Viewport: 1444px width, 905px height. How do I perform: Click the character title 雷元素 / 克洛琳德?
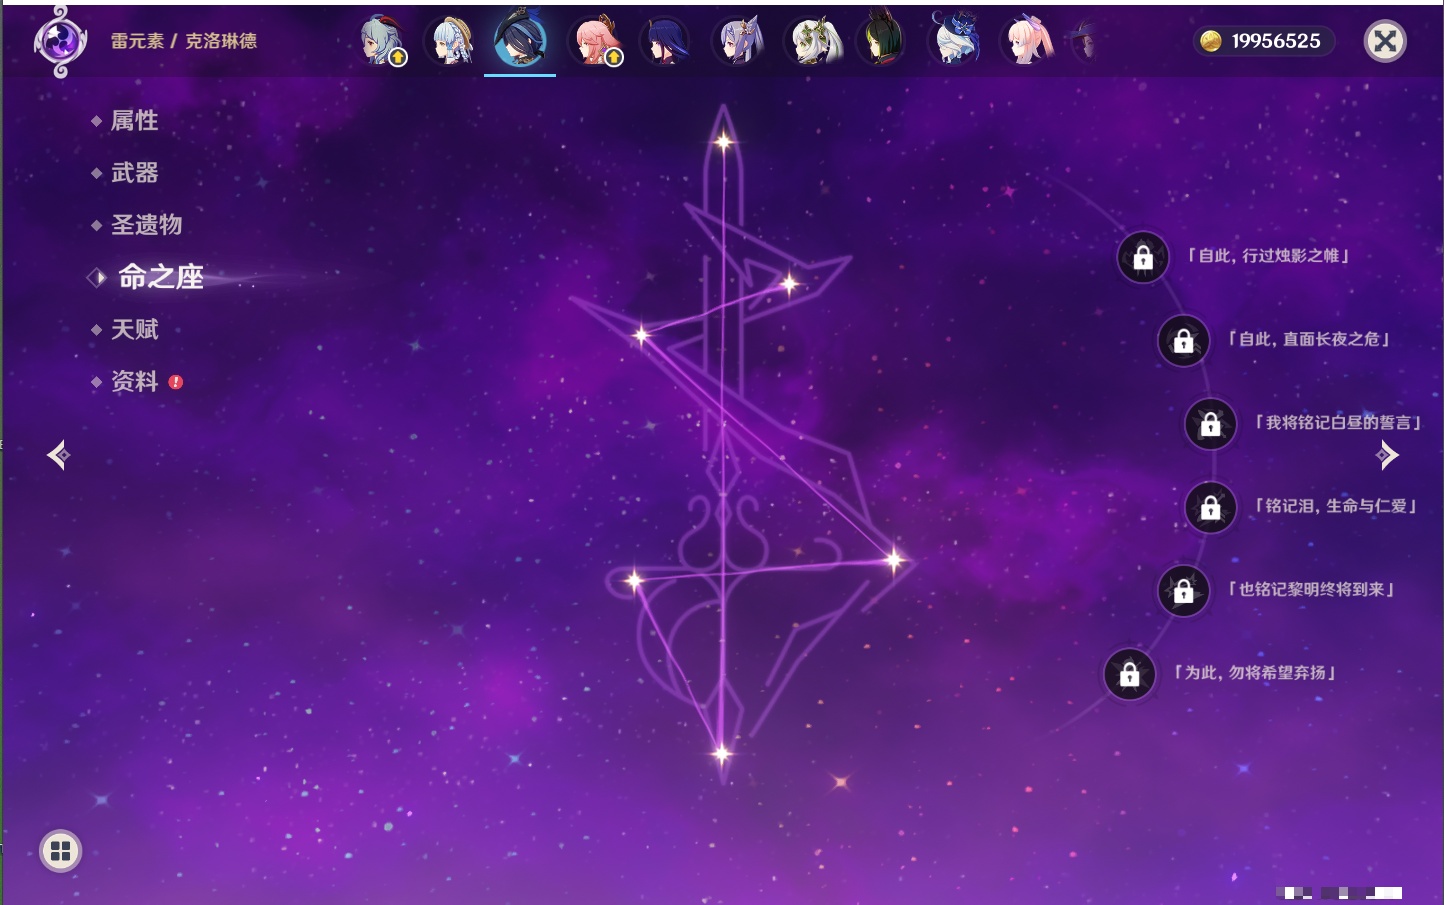(x=184, y=41)
